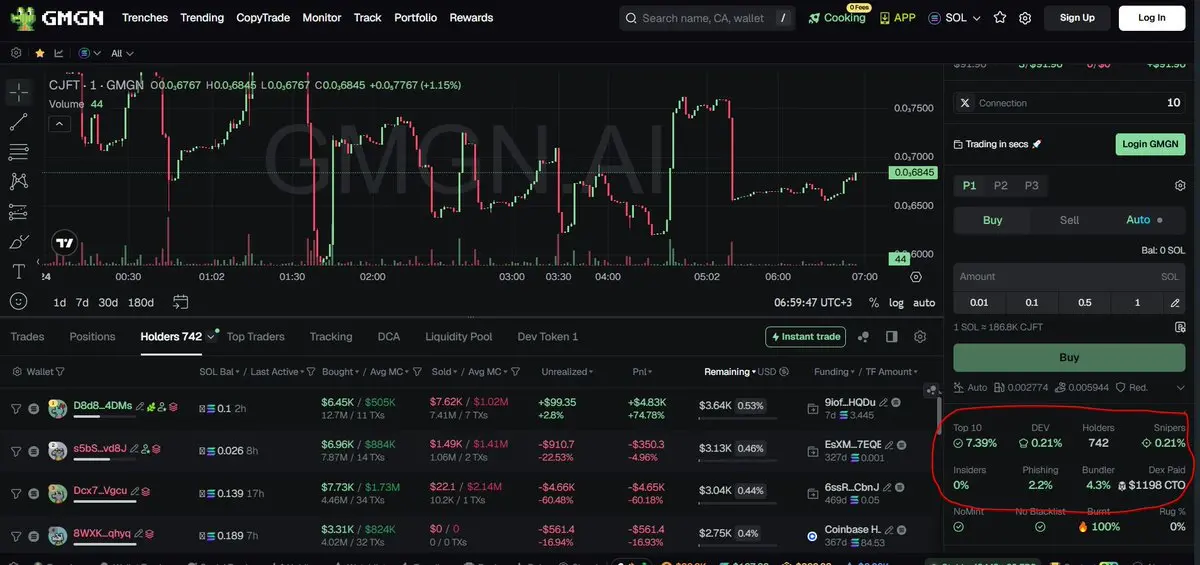Viewport: 1200px width, 565px height.
Task: Sort by SOL Bal column
Action: [219, 372]
